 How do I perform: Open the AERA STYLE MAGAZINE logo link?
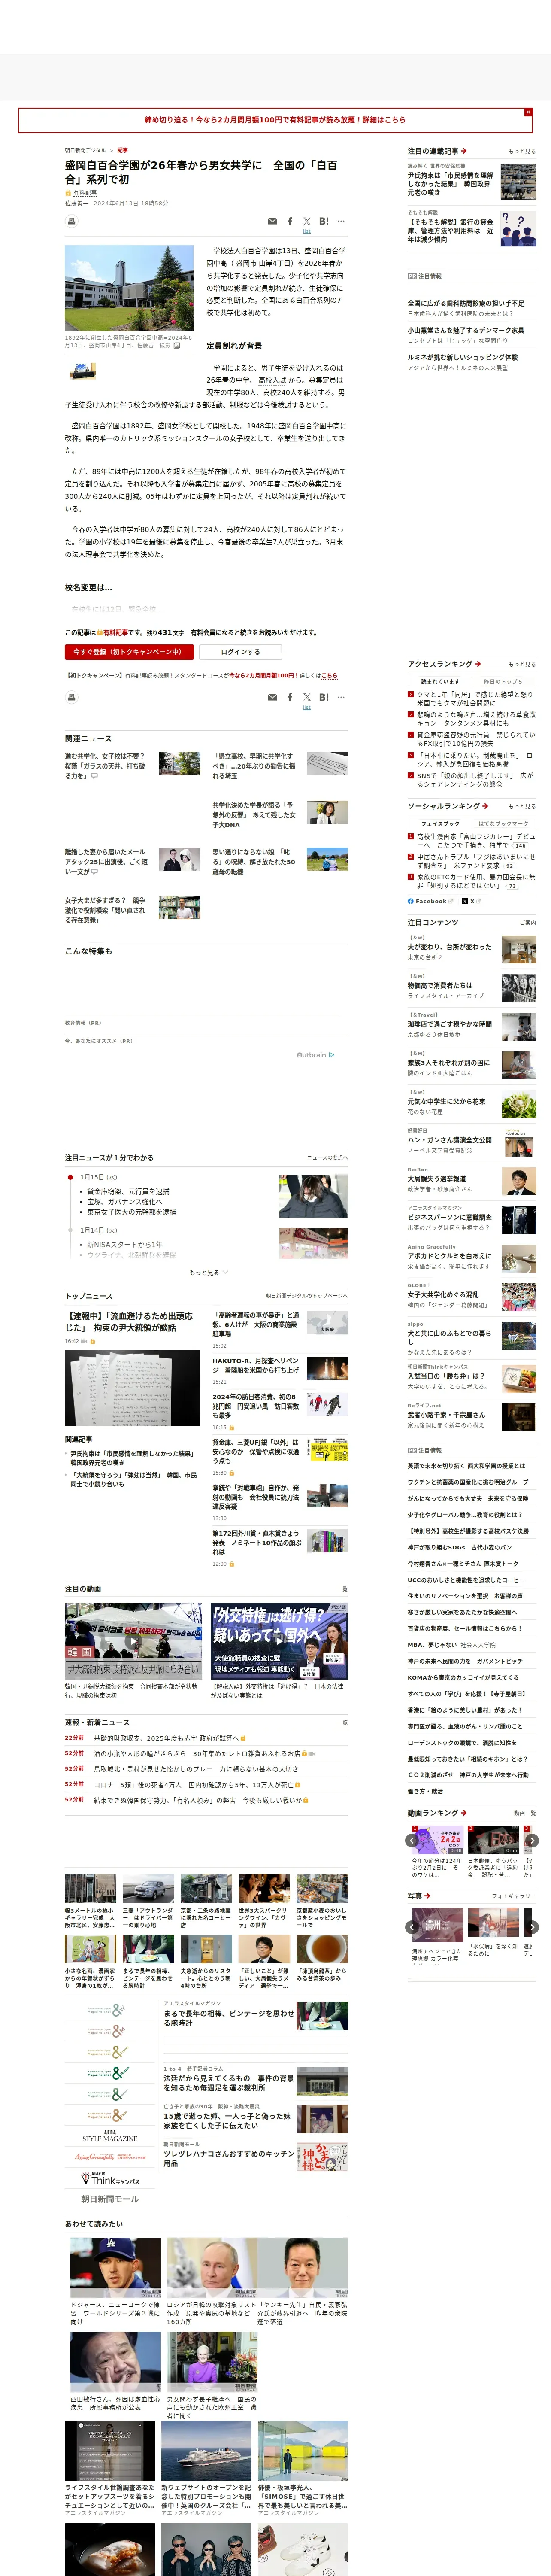click(x=109, y=2136)
